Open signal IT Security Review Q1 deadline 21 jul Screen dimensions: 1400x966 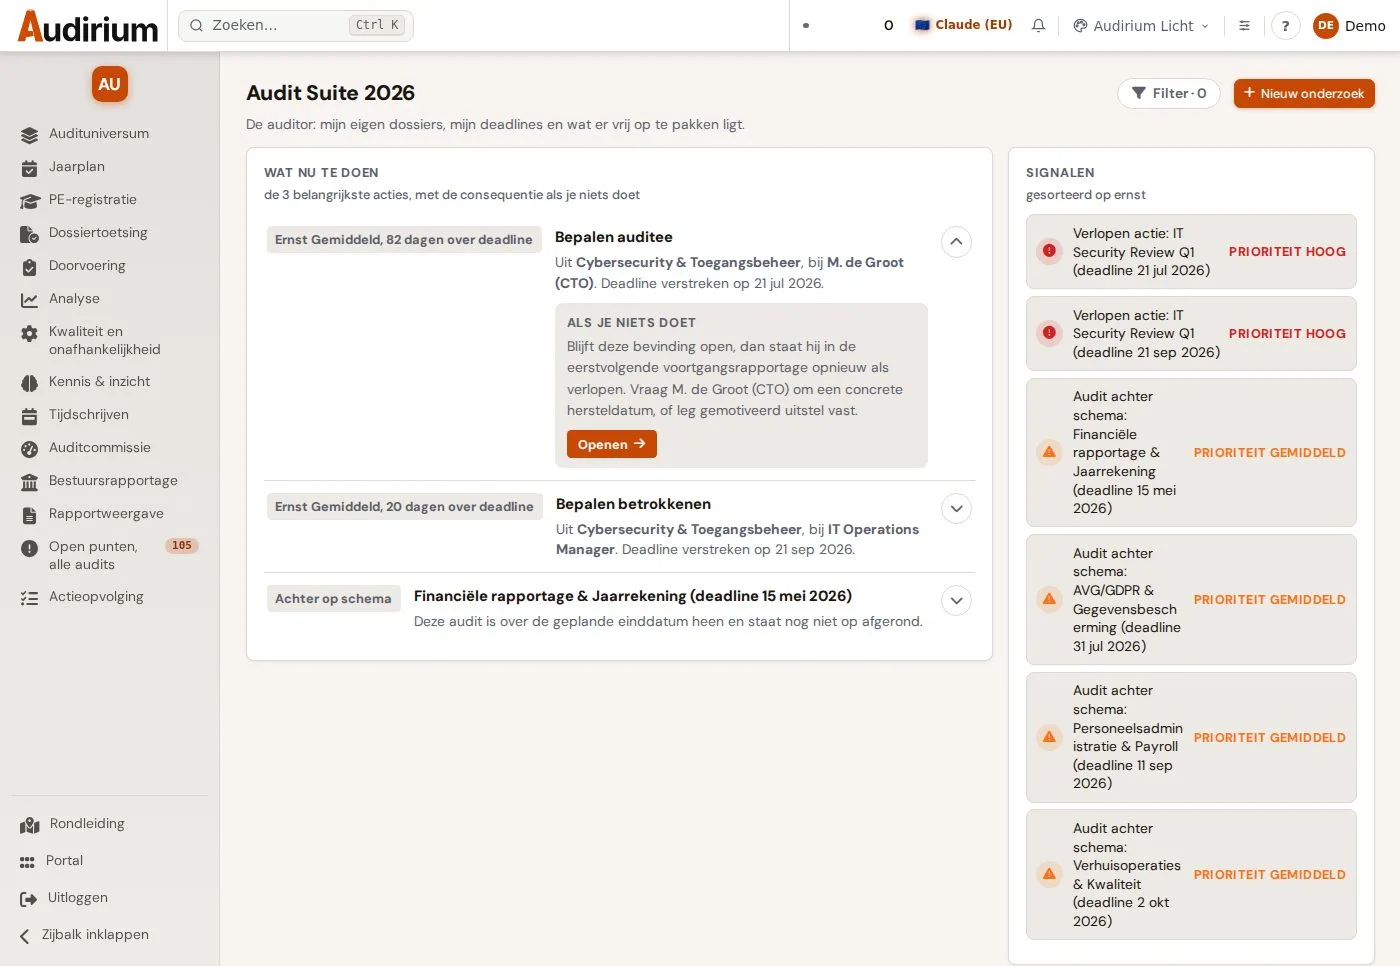(x=1191, y=252)
